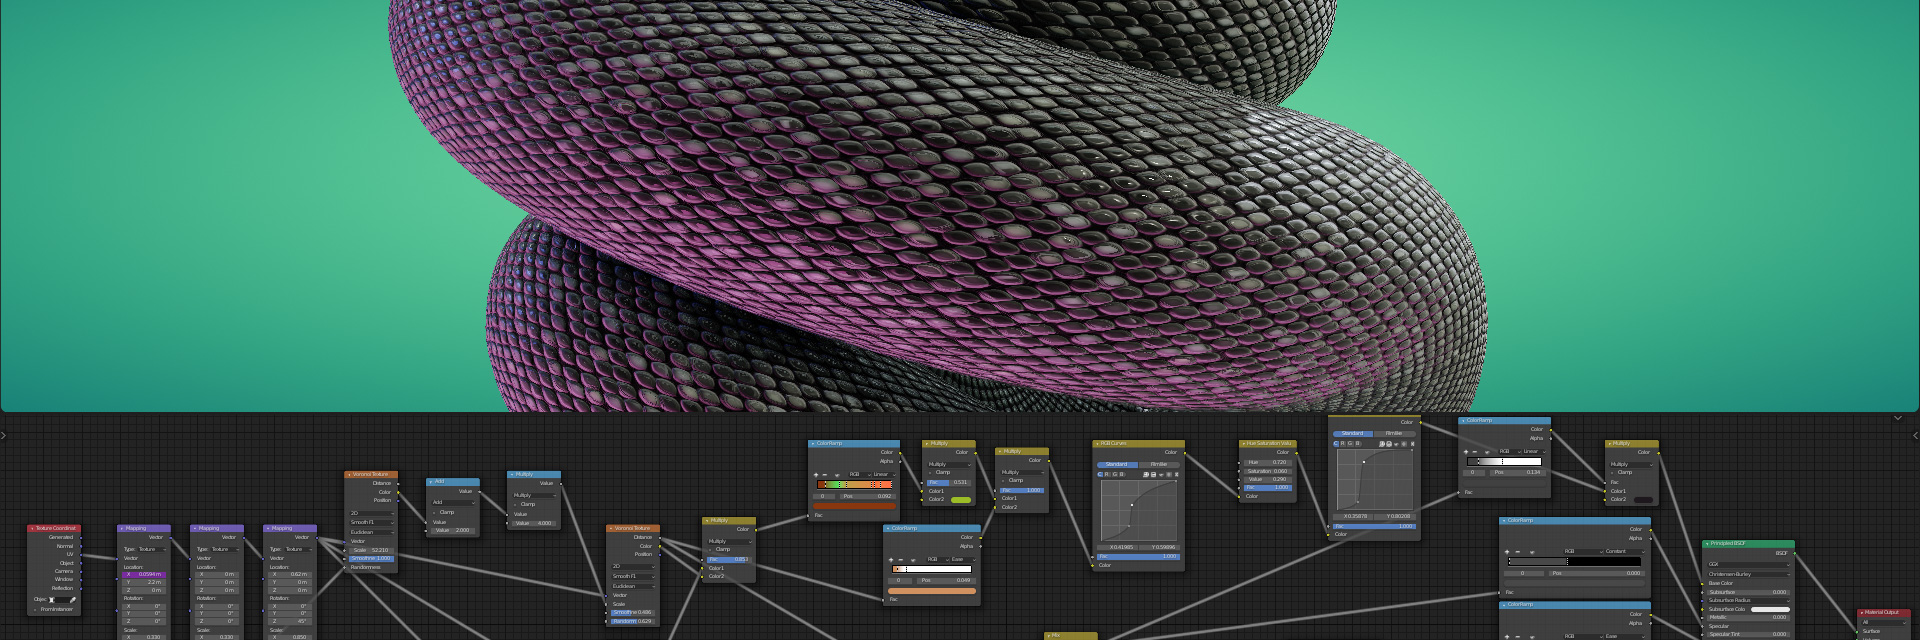Enable From Instancer in Texture Coordinate node
1920x640 pixels.
click(37, 609)
